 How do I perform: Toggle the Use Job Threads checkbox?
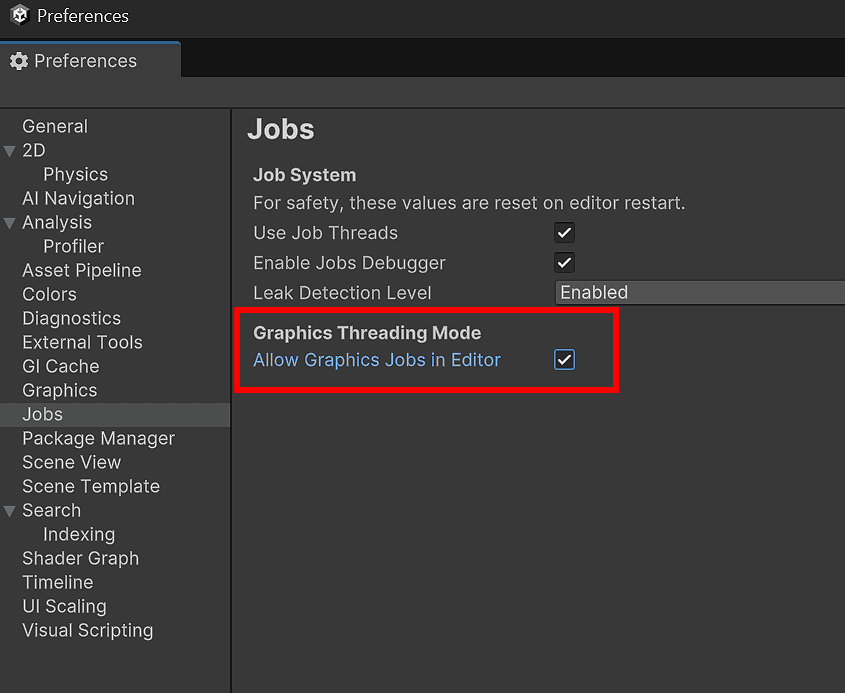coord(564,232)
